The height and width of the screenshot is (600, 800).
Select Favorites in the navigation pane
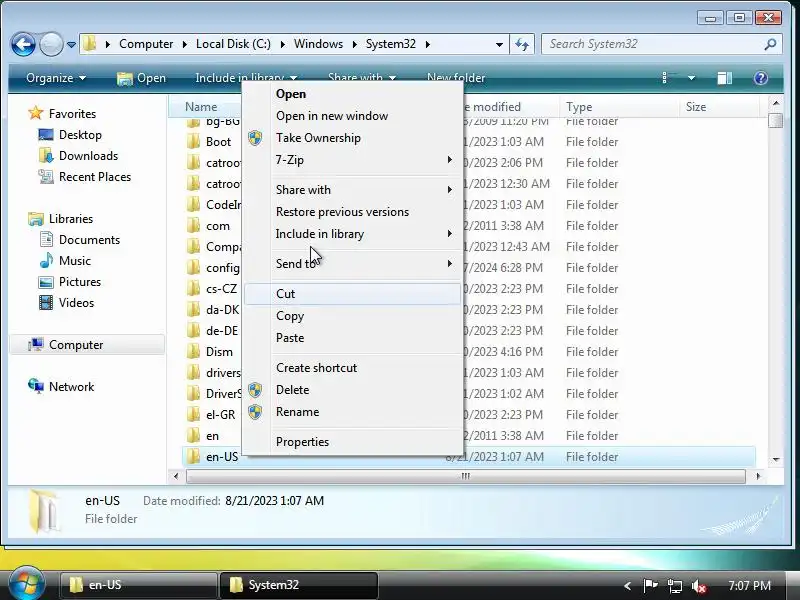click(x=72, y=113)
